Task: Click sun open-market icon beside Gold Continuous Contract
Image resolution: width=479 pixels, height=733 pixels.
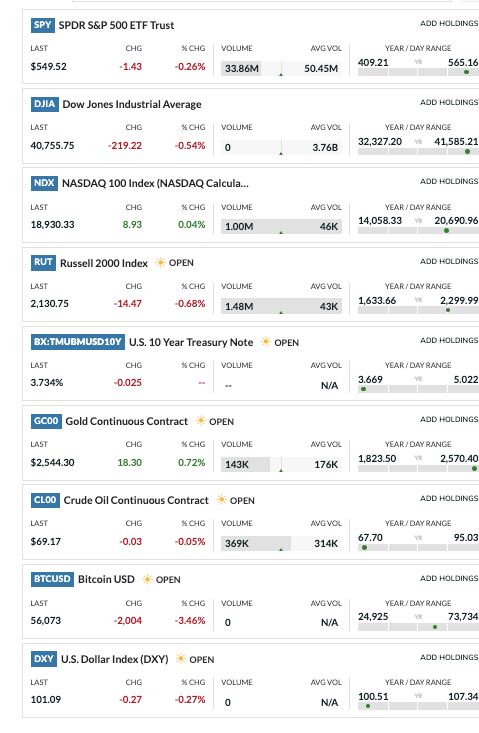Action: pyautogui.click(x=200, y=421)
